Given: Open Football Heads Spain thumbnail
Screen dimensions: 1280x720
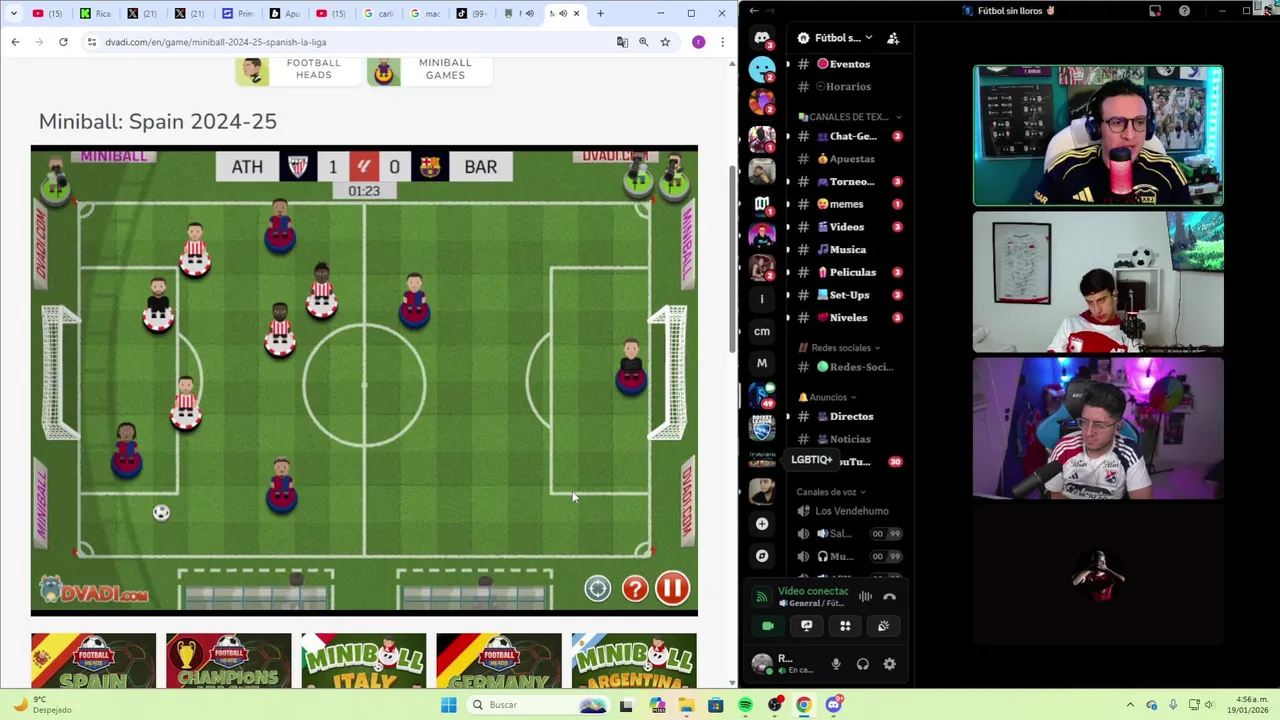Looking at the screenshot, I should pos(93,661).
